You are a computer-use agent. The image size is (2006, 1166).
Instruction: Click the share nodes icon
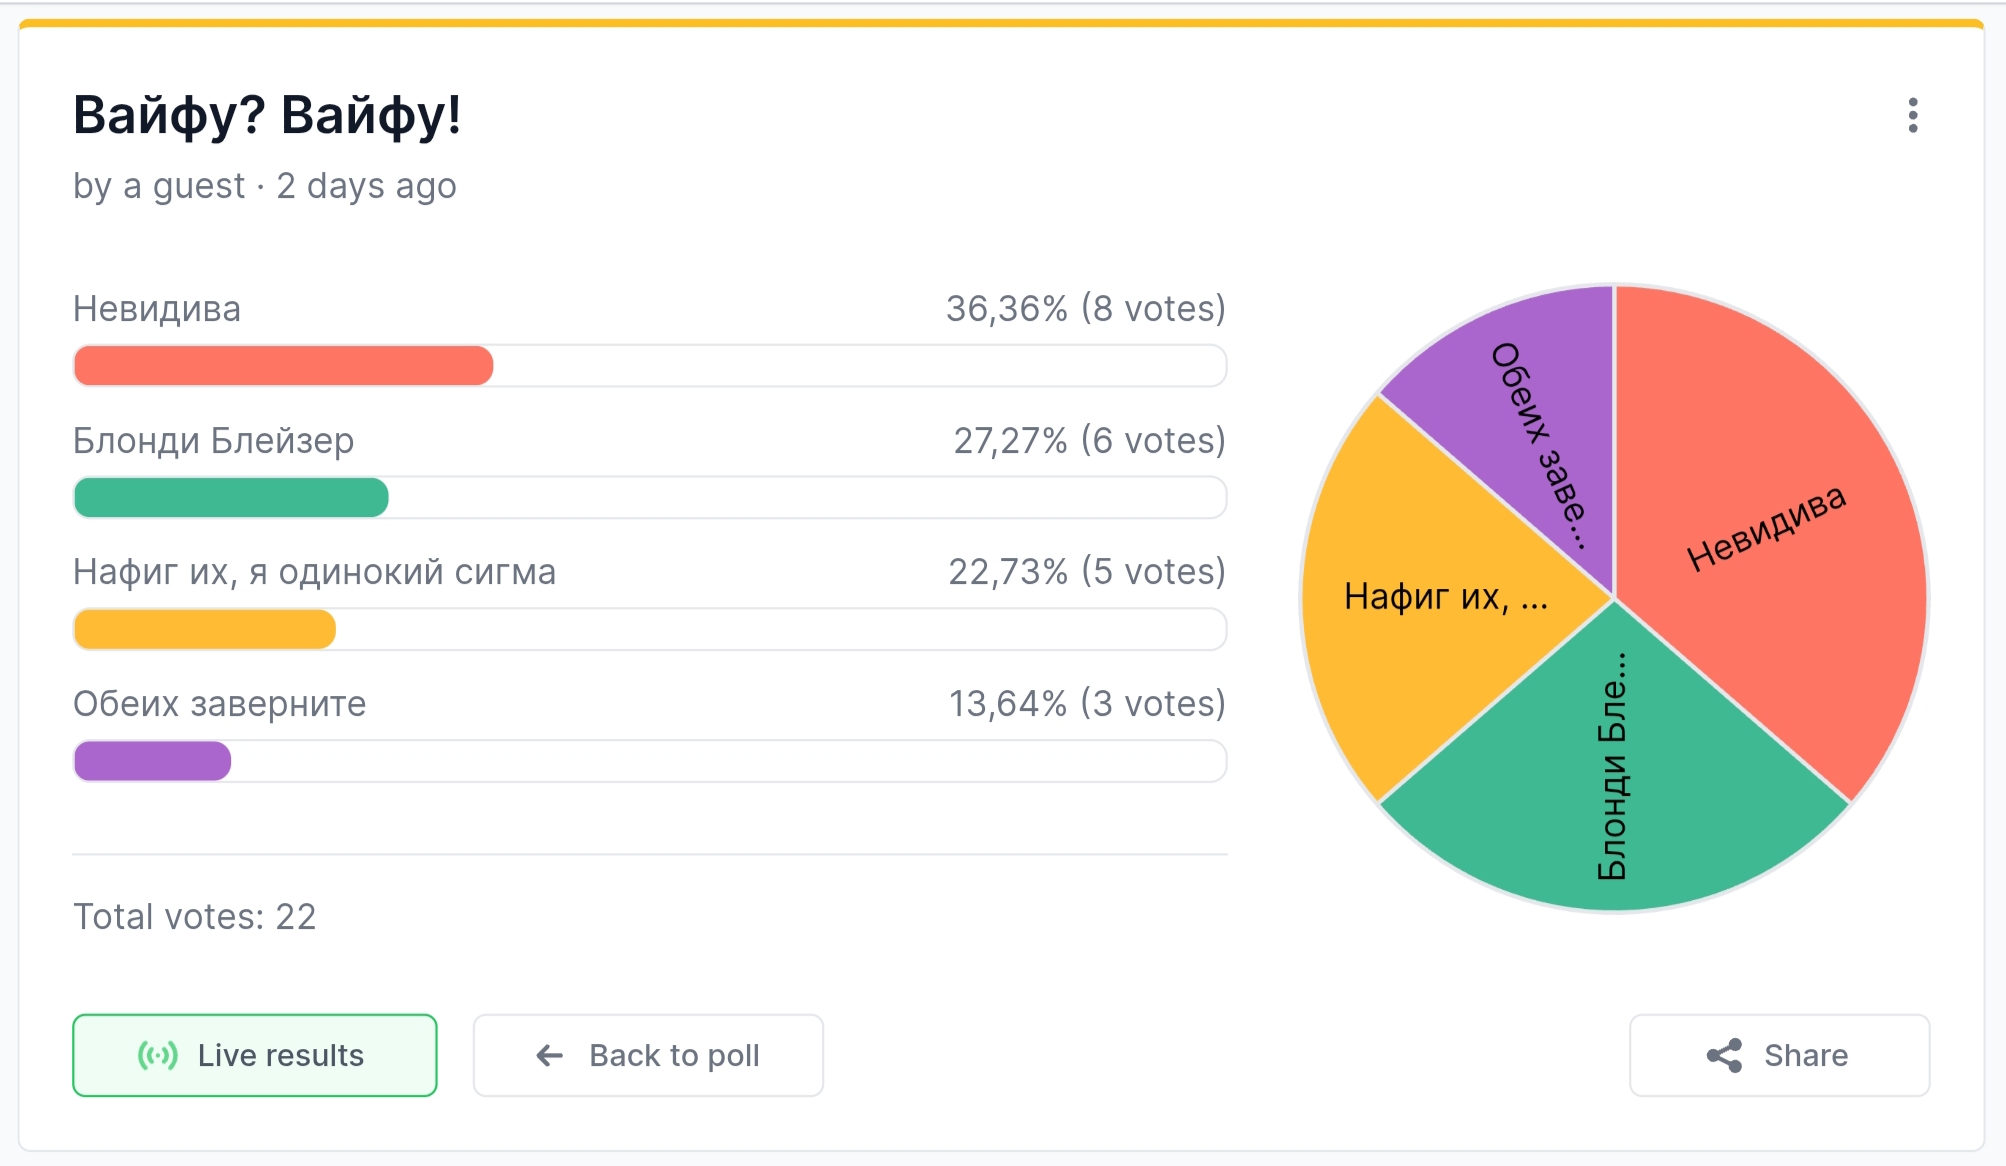click(1724, 1055)
